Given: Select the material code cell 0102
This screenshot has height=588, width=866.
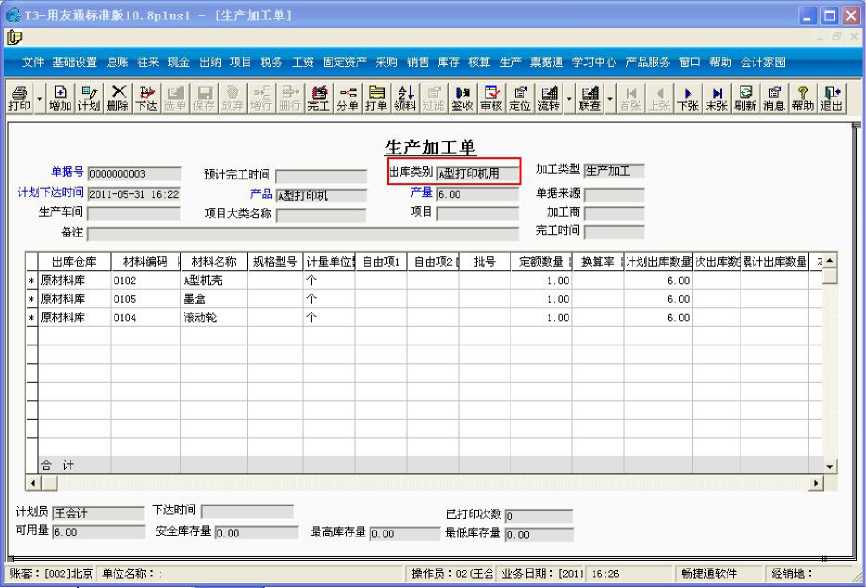Looking at the screenshot, I should [x=145, y=280].
